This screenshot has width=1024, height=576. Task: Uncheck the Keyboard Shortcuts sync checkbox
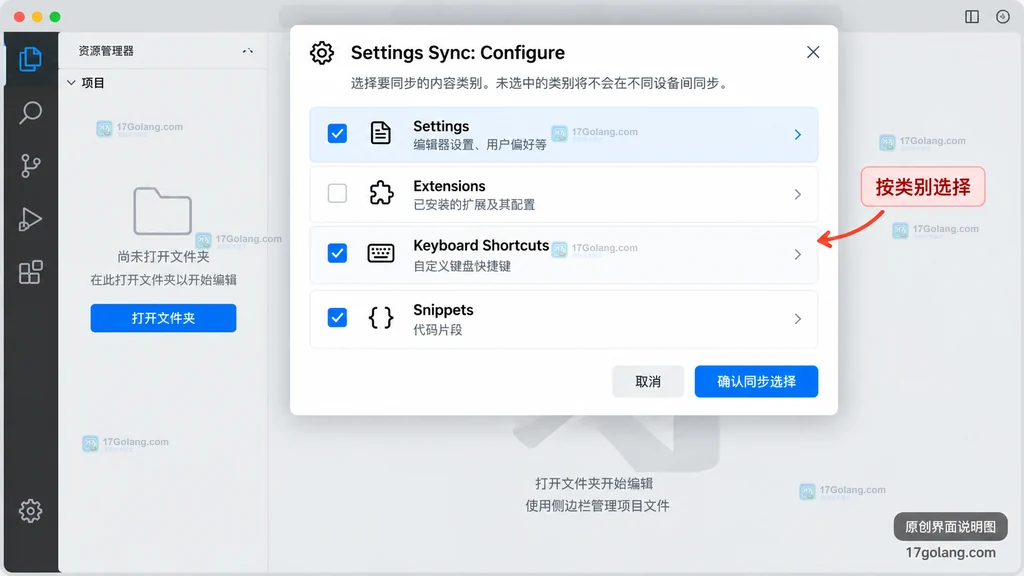pyautogui.click(x=337, y=253)
